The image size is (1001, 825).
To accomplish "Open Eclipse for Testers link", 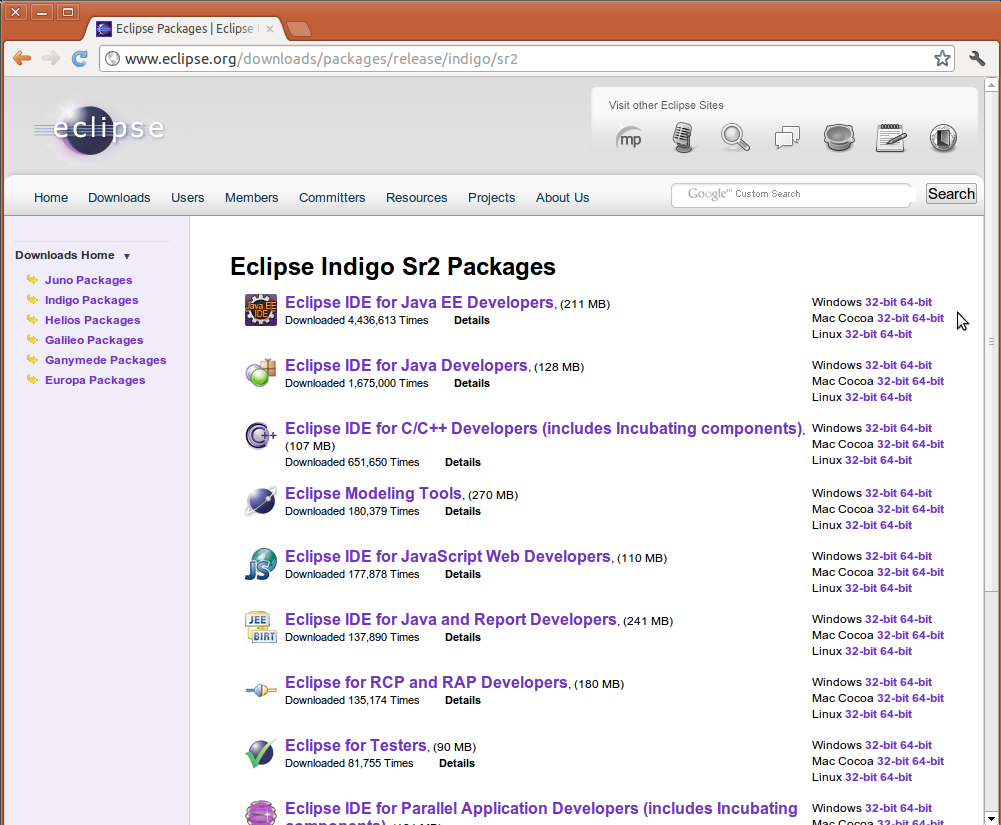I will point(356,746).
